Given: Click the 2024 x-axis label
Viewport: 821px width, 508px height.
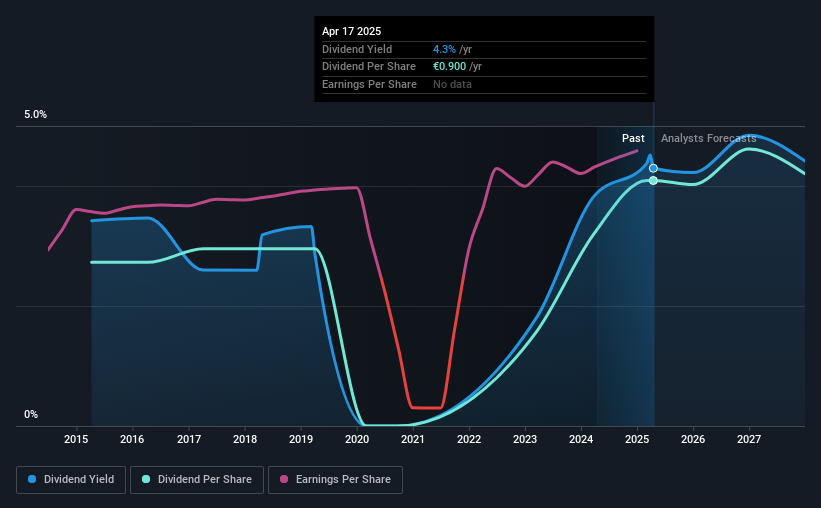Looking at the screenshot, I should tap(581, 439).
